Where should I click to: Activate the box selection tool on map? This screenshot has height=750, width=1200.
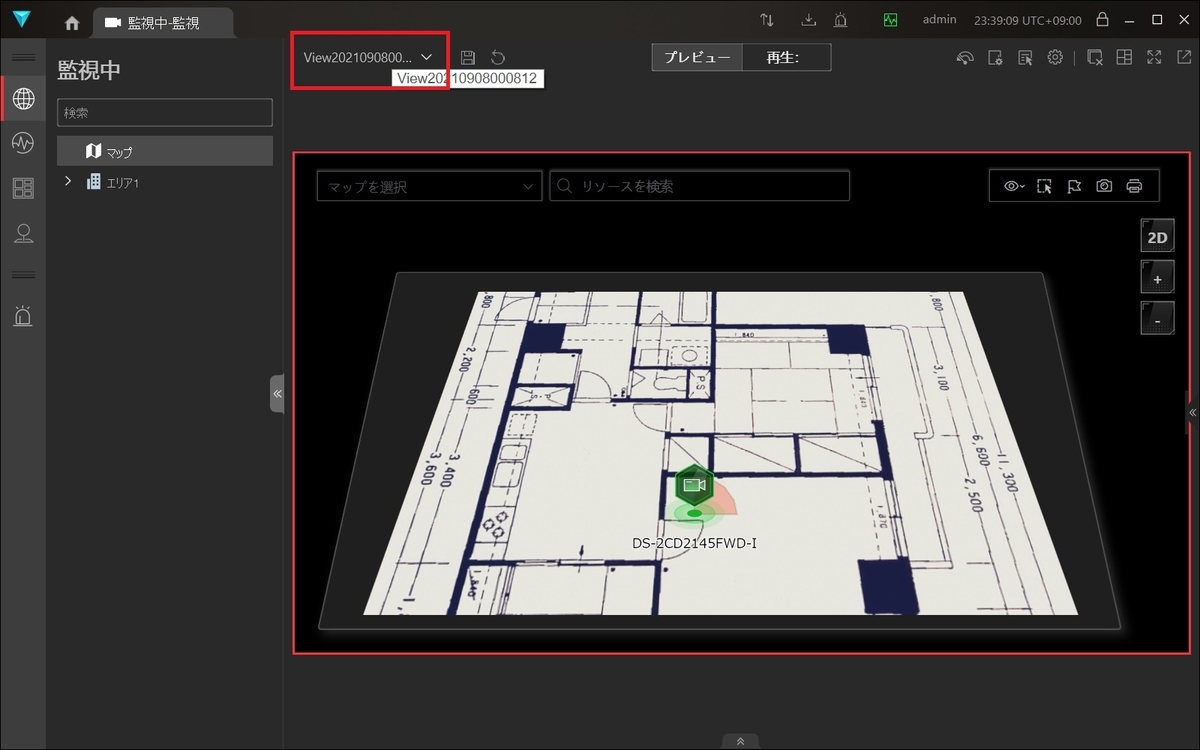click(x=1044, y=186)
